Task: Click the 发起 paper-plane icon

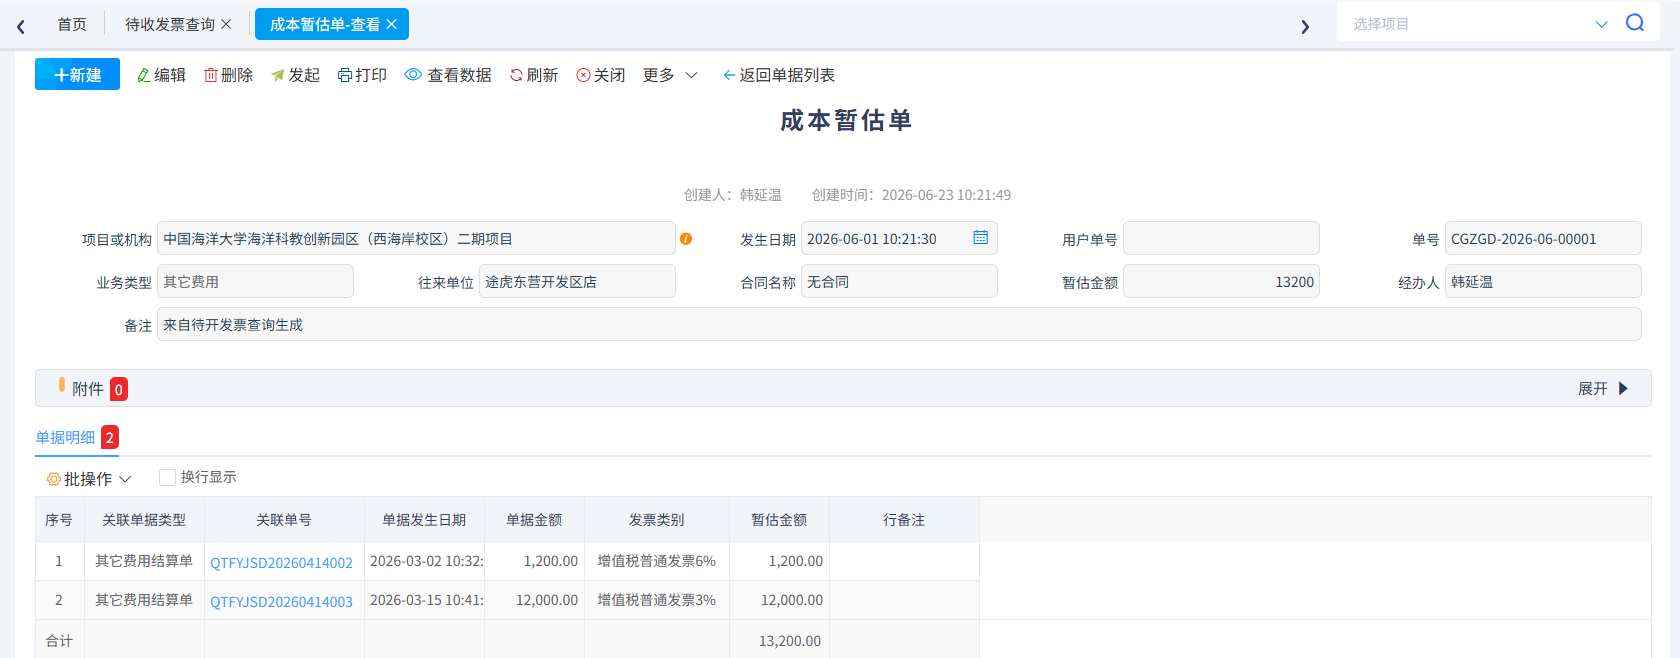Action: click(278, 75)
